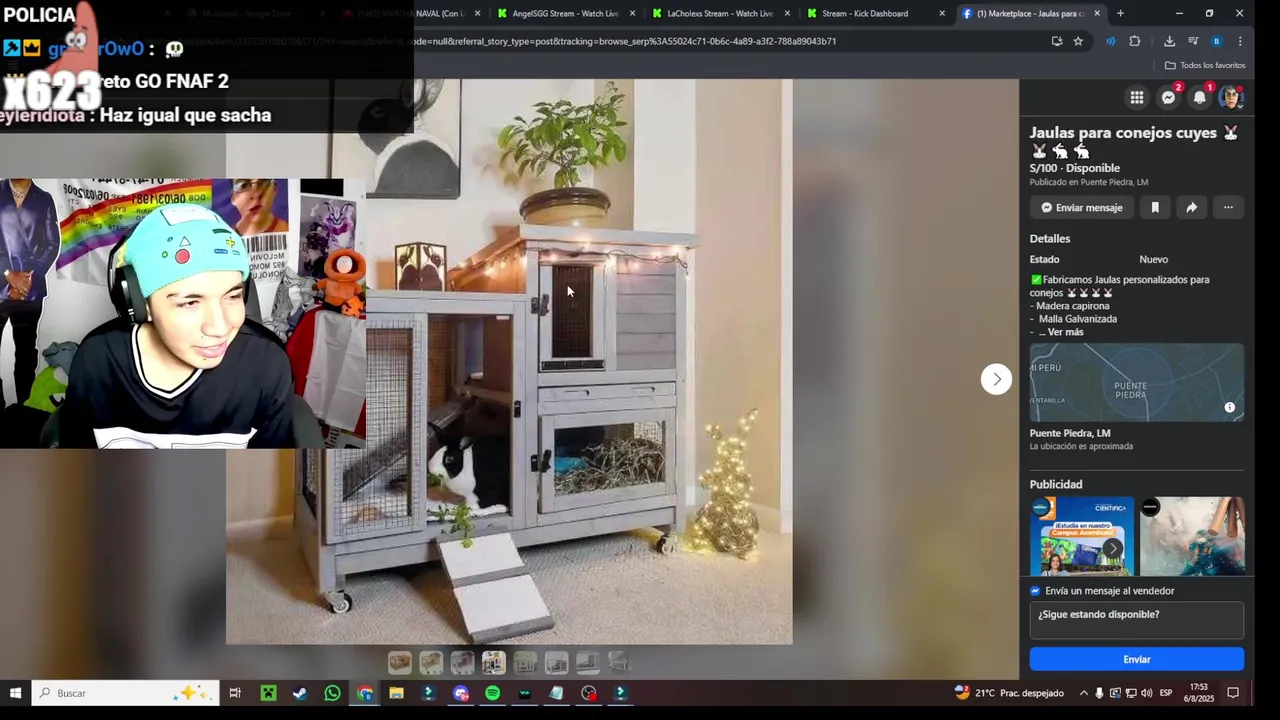Click the S/100 · Disponible price text
The height and width of the screenshot is (720, 1280).
(1075, 168)
